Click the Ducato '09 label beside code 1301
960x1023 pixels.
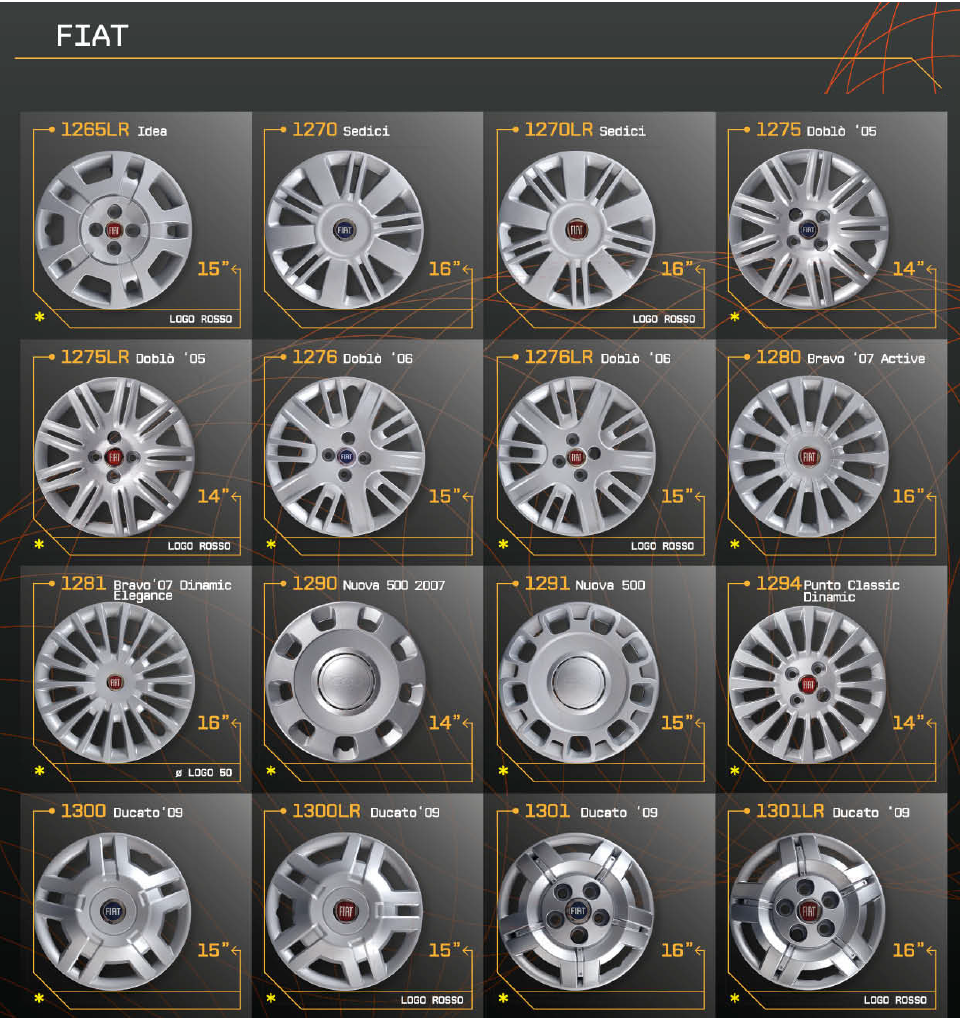click(x=619, y=812)
